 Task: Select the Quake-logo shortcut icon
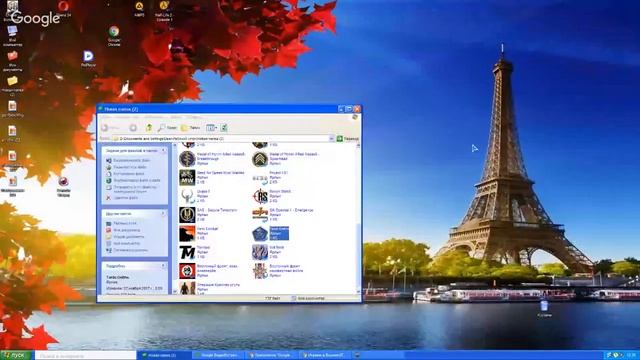tap(187, 196)
